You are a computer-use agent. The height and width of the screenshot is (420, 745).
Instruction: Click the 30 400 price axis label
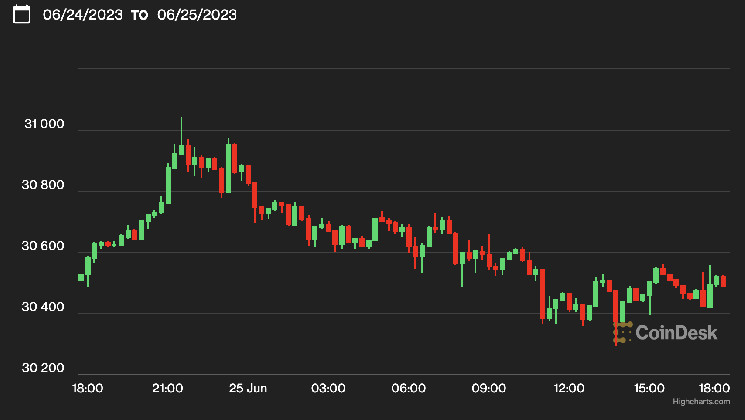click(x=44, y=308)
